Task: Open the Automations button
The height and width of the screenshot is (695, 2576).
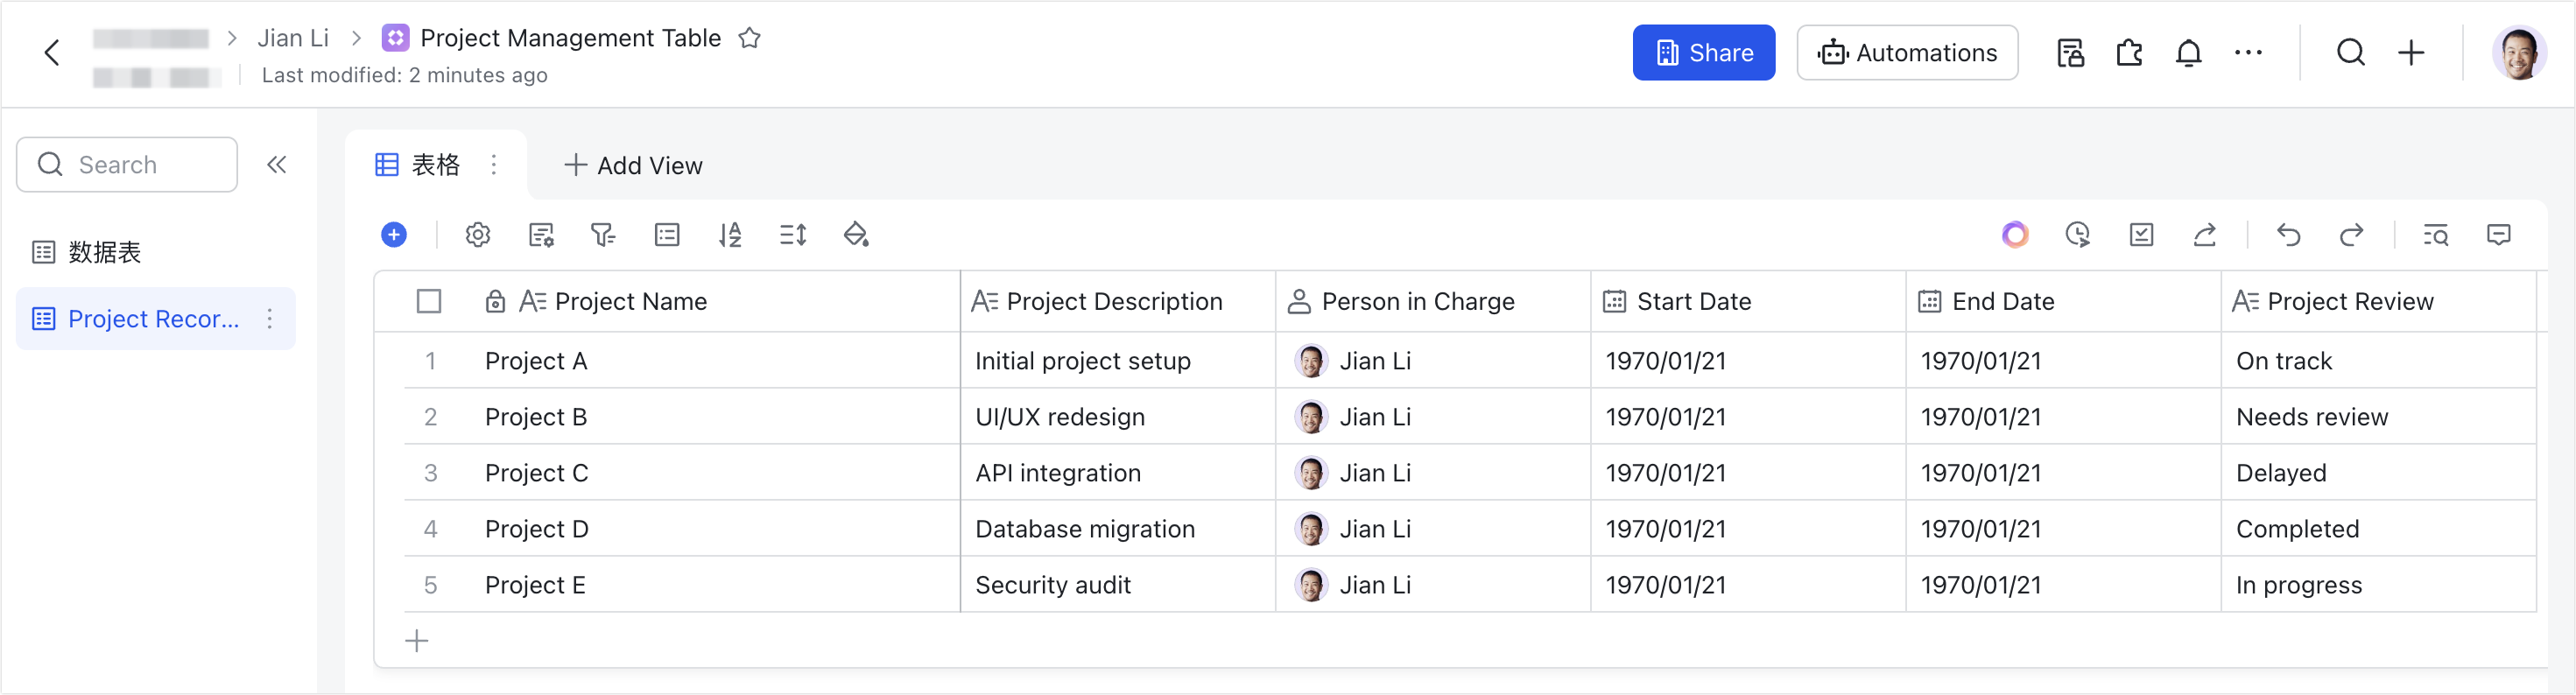Action: pos(1907,53)
